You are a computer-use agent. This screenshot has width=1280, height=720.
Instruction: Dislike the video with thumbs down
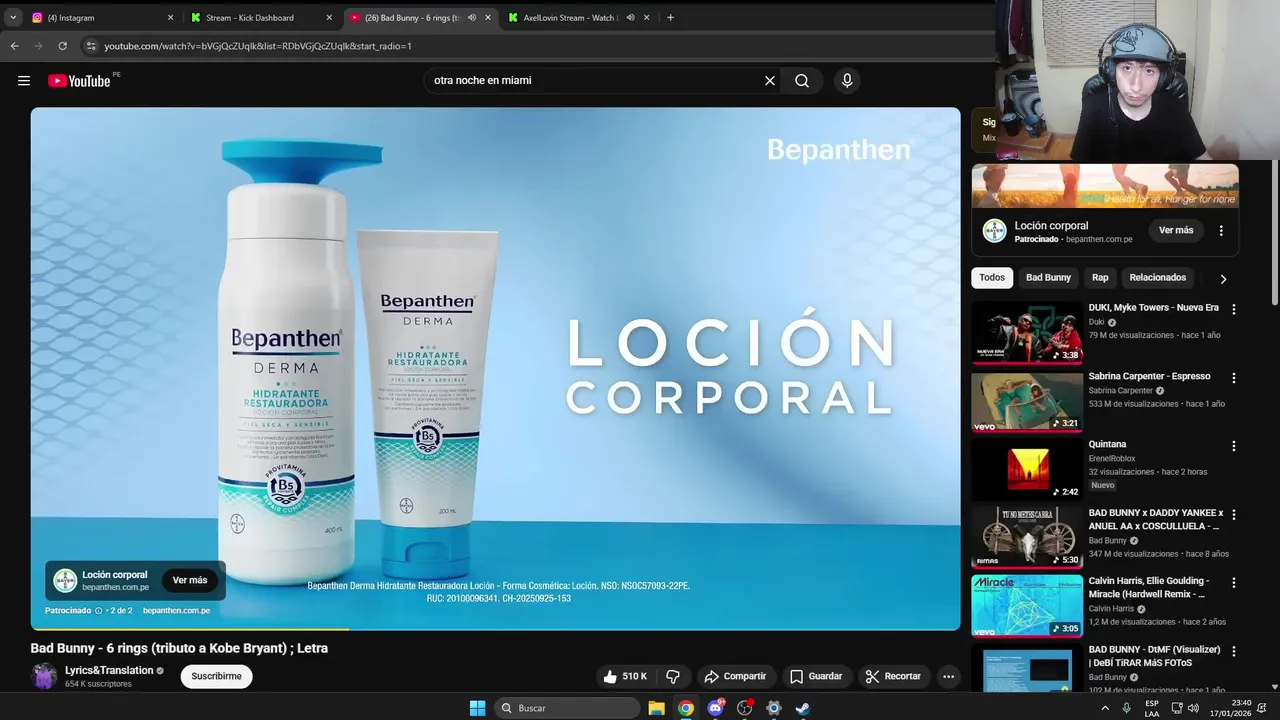(673, 677)
